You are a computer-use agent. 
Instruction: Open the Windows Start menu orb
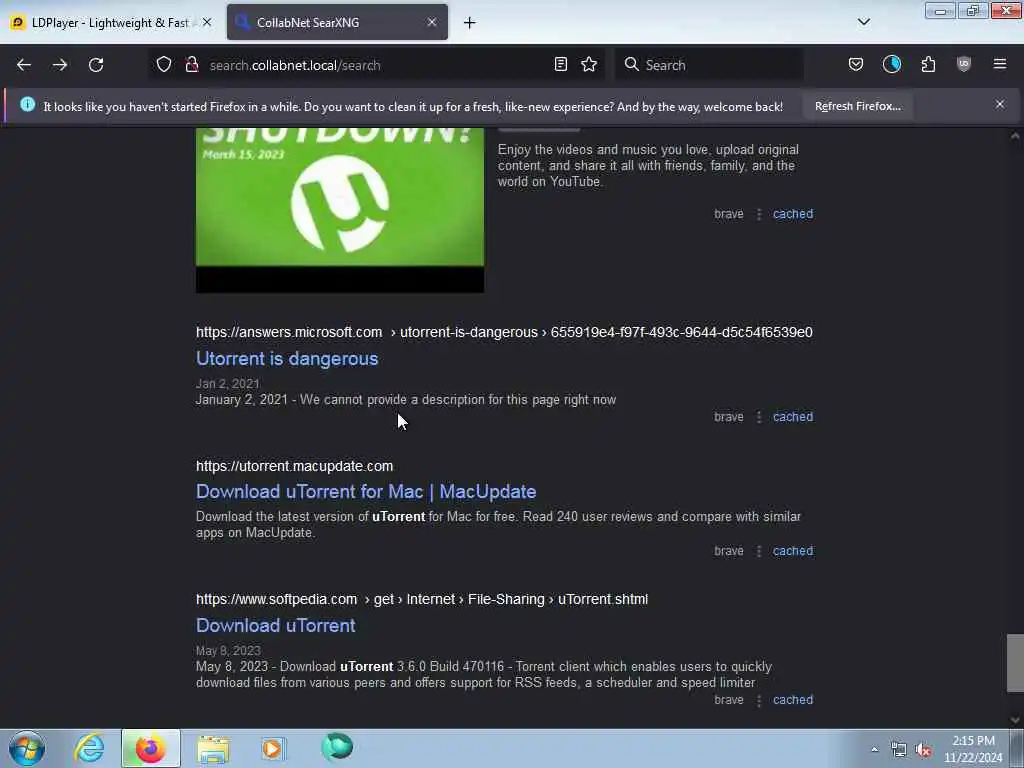(27, 748)
